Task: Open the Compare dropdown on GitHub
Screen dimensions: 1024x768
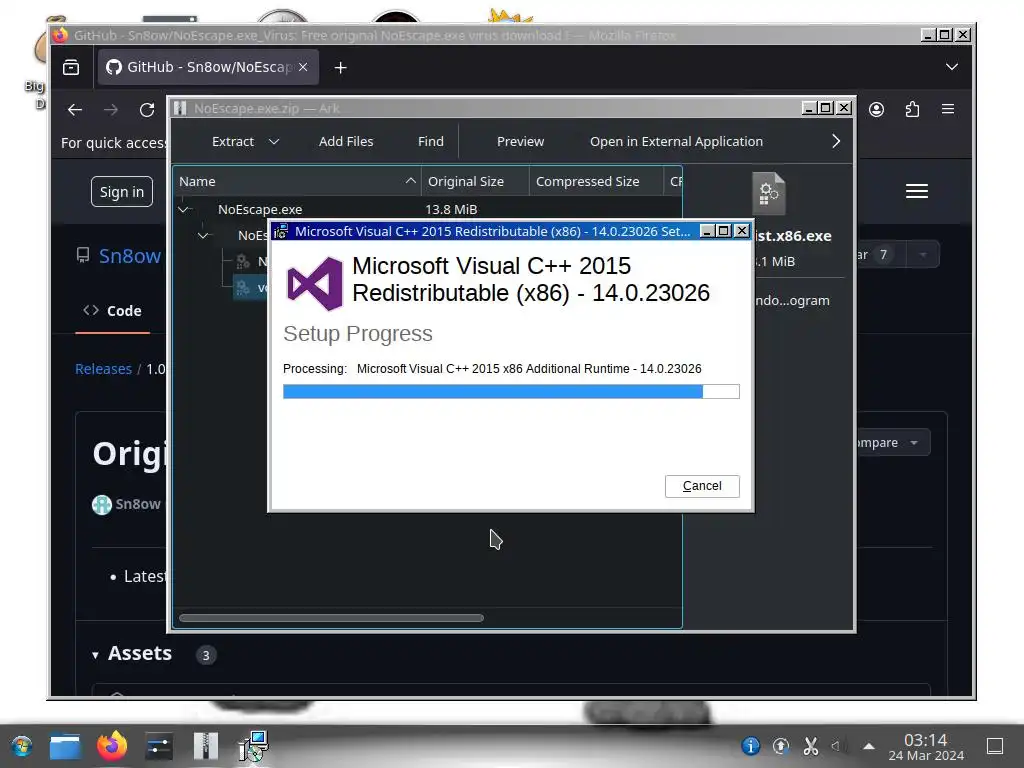Action: [893, 443]
